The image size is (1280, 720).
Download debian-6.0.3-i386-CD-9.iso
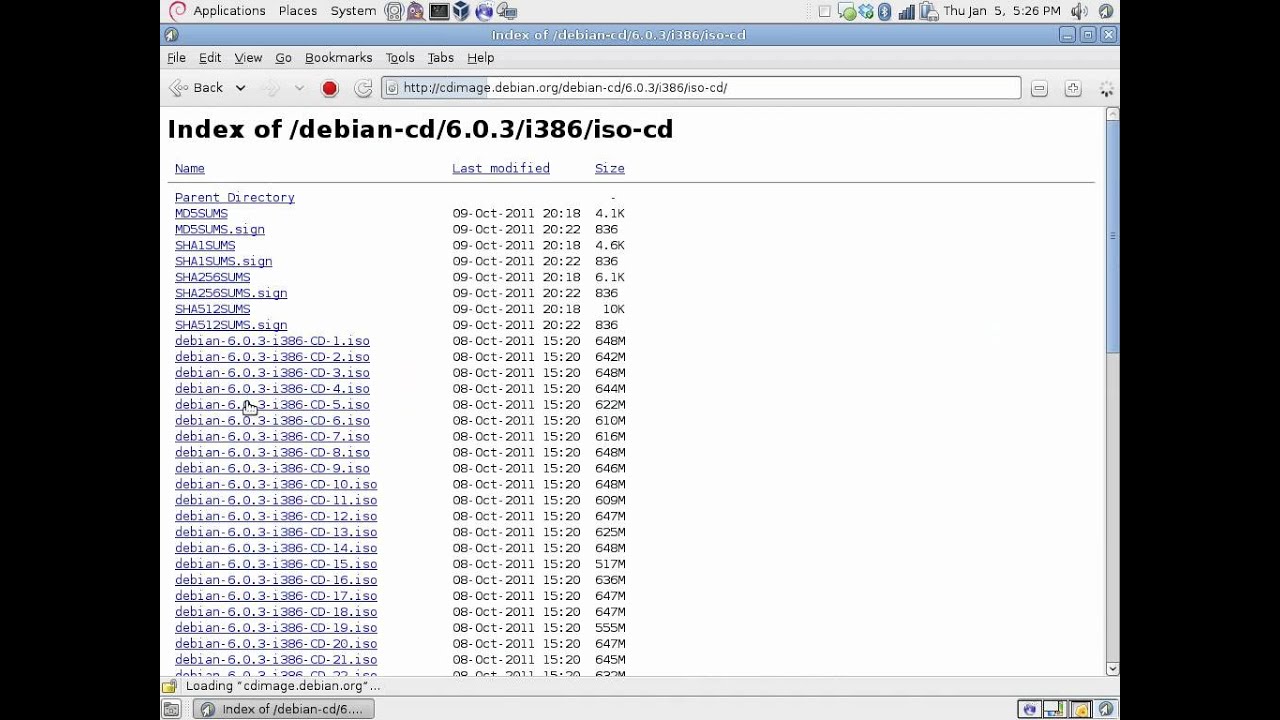click(x=272, y=468)
